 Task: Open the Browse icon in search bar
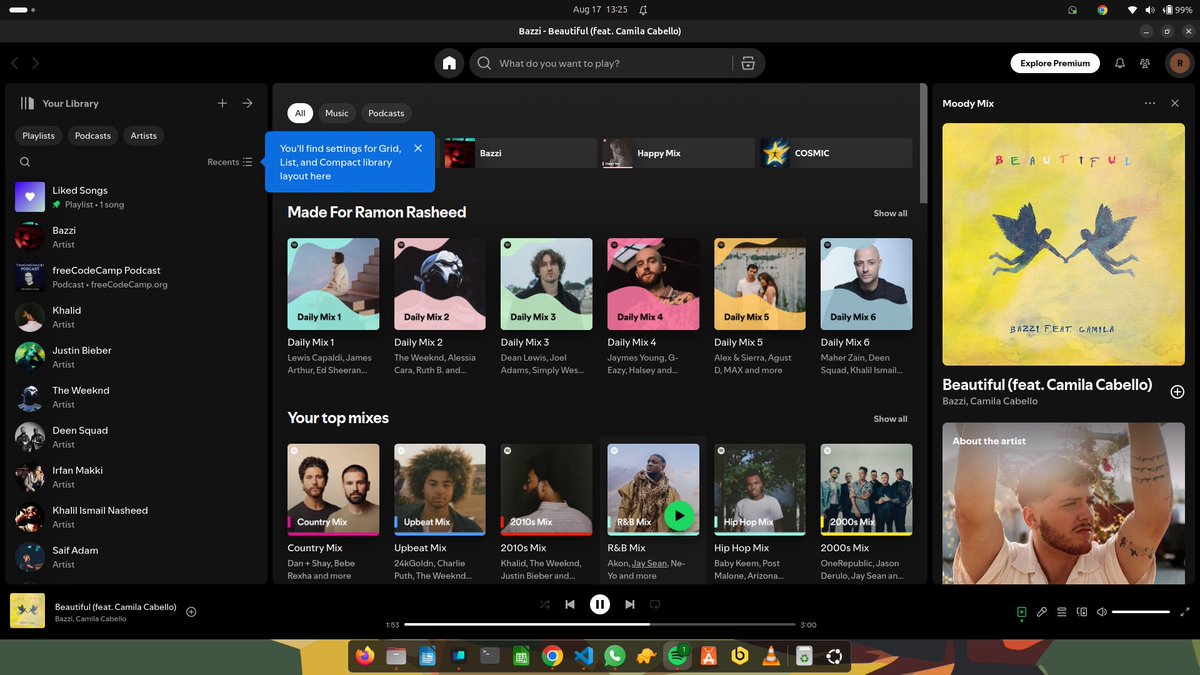pyautogui.click(x=747, y=63)
